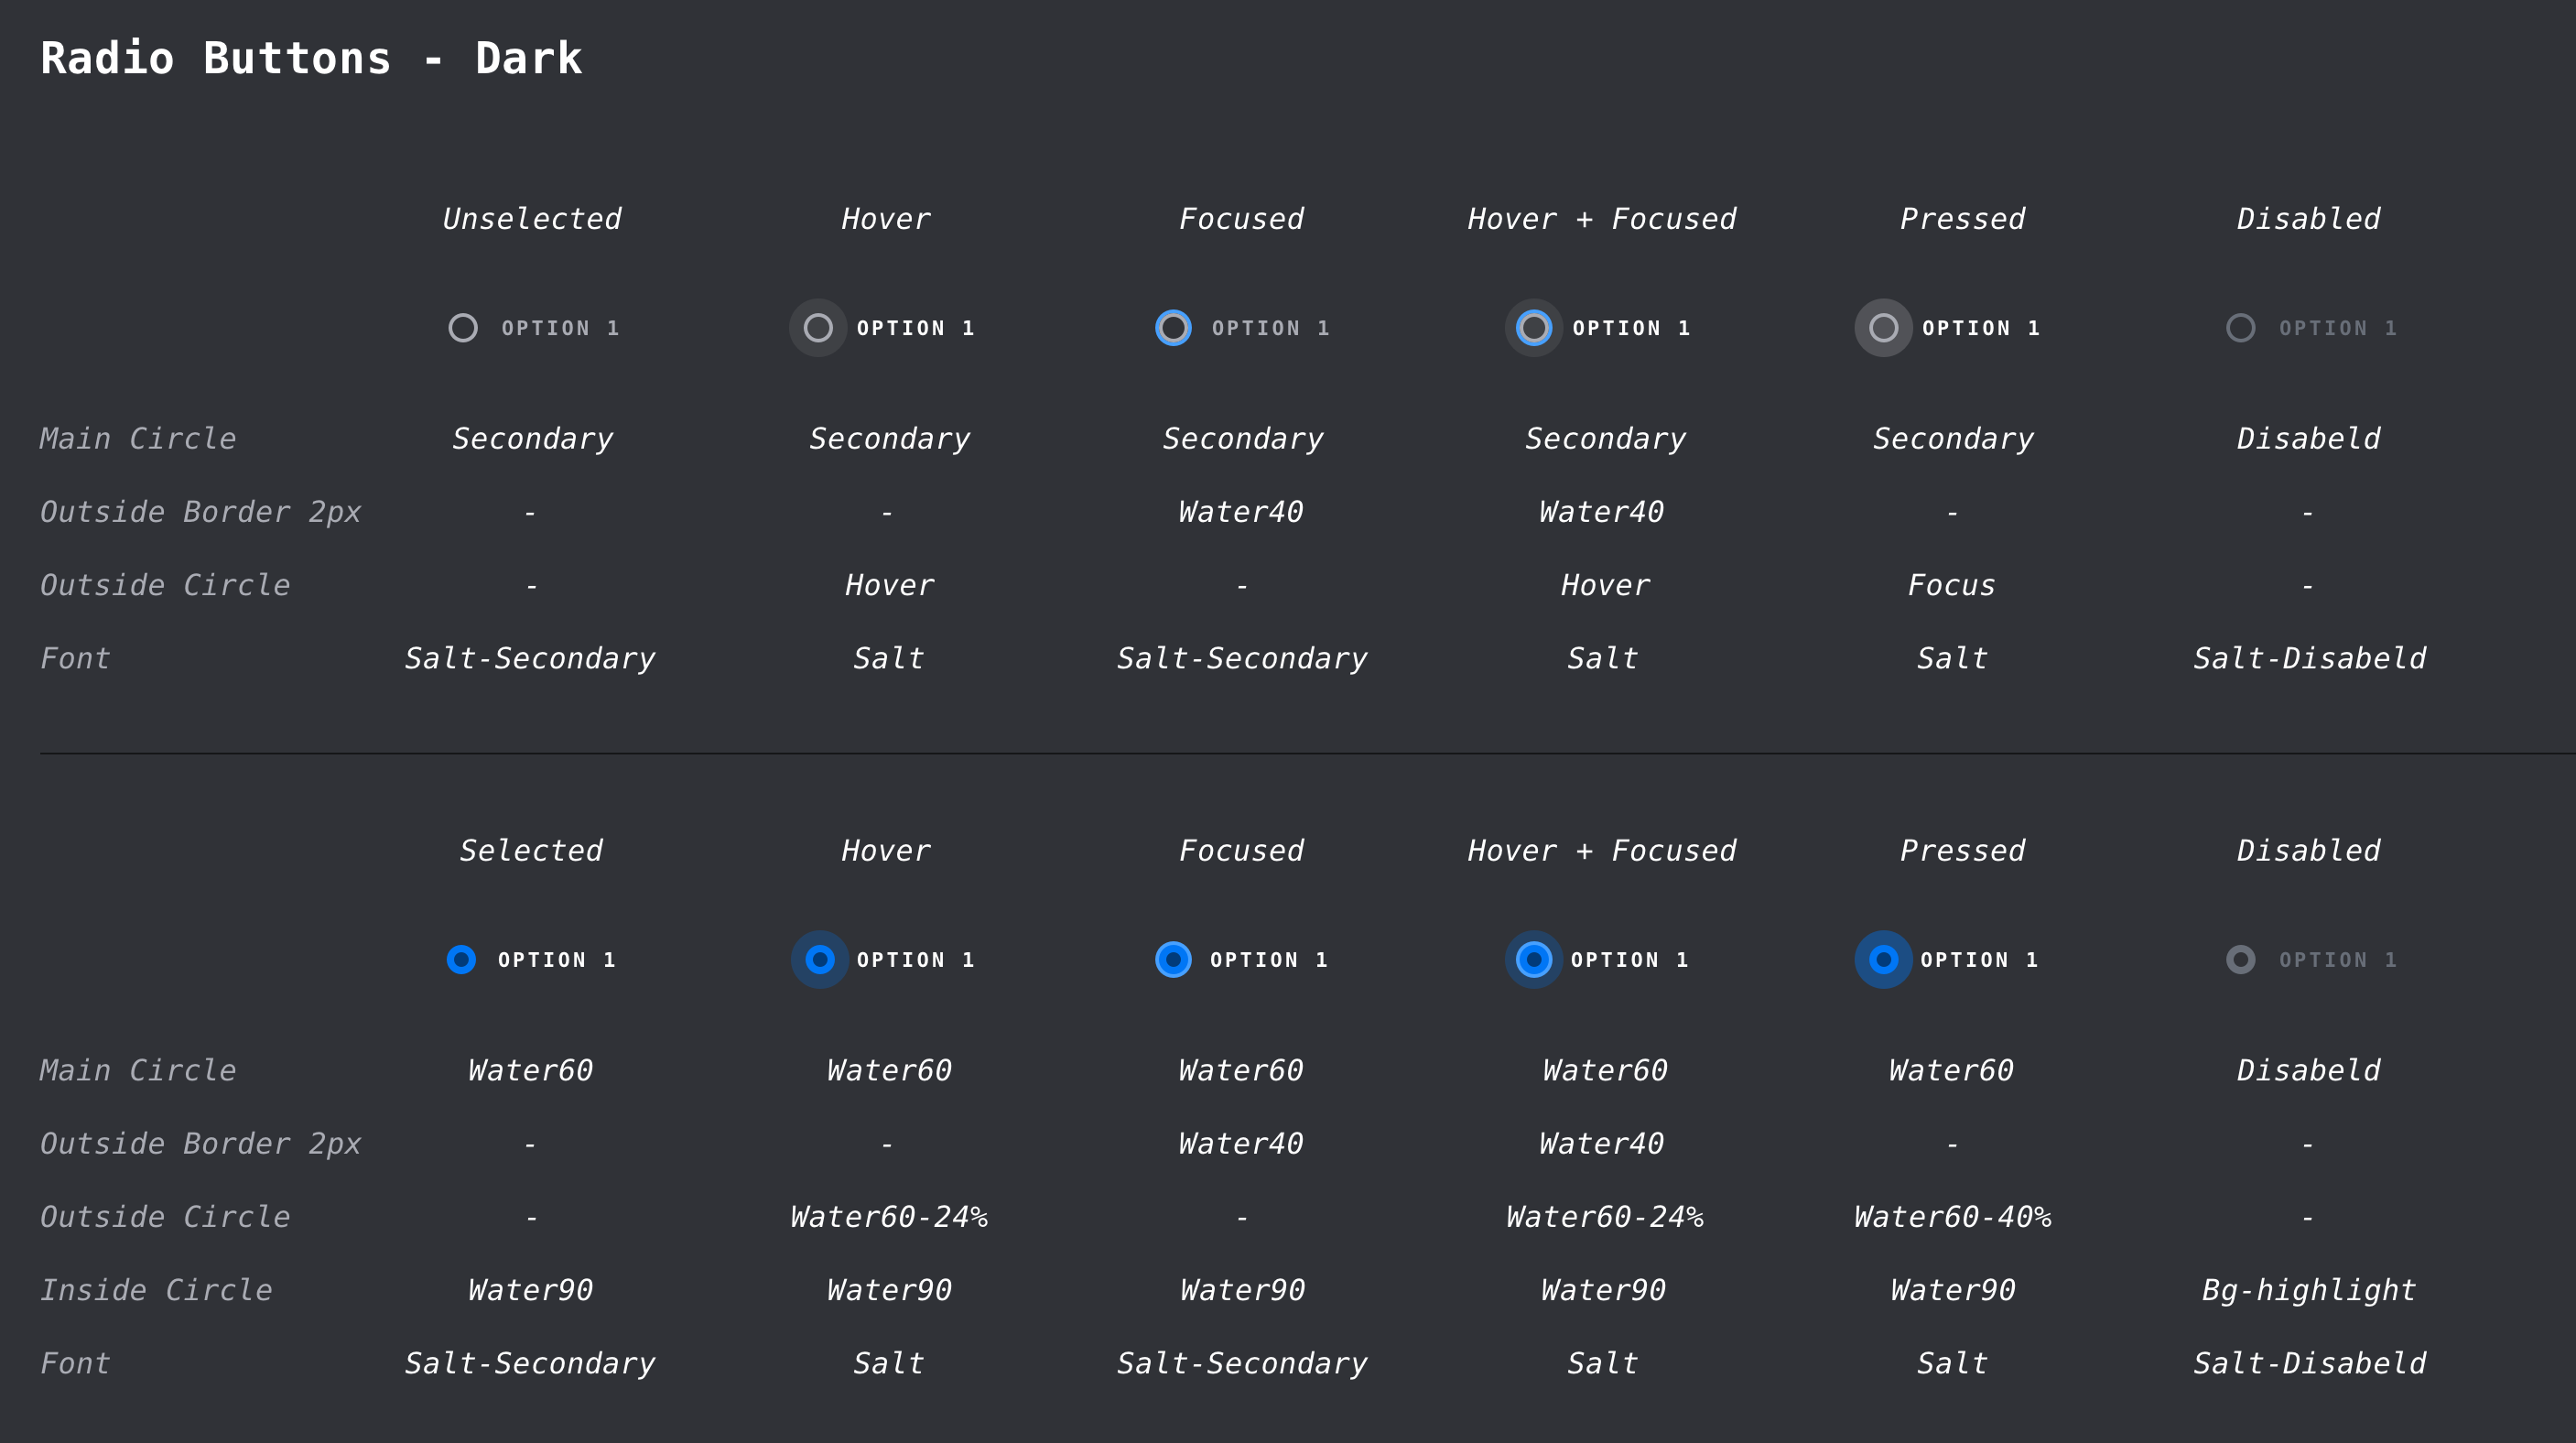
Task: Click the Hover + Focused radio in top row
Action: coord(1533,328)
